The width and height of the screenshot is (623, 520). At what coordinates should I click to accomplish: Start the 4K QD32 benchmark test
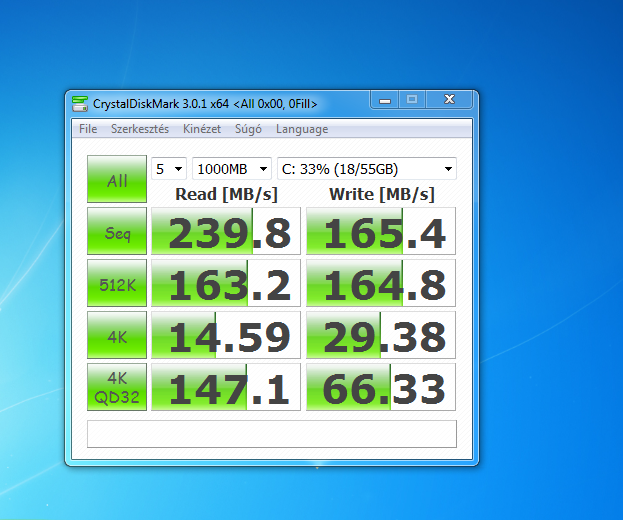click(x=117, y=387)
